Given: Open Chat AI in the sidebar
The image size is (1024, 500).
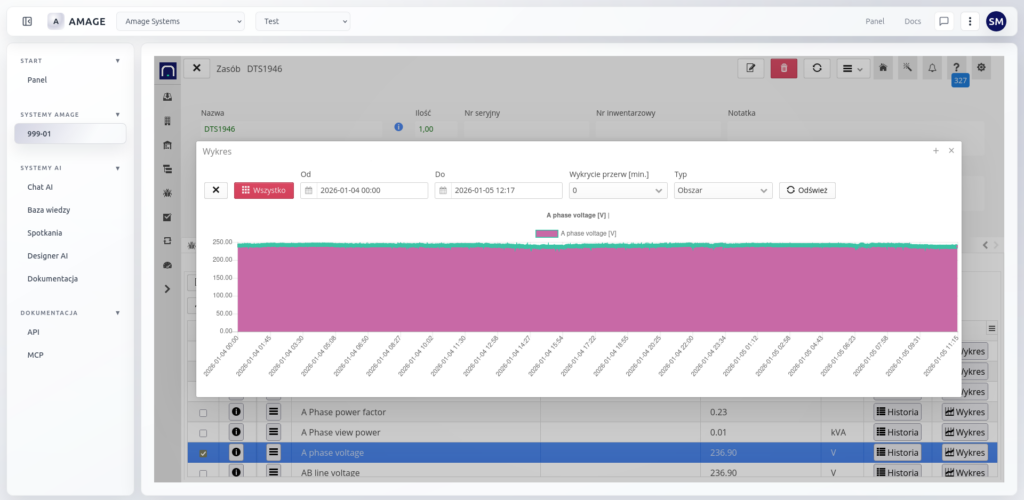Looking at the screenshot, I should click(x=40, y=186).
